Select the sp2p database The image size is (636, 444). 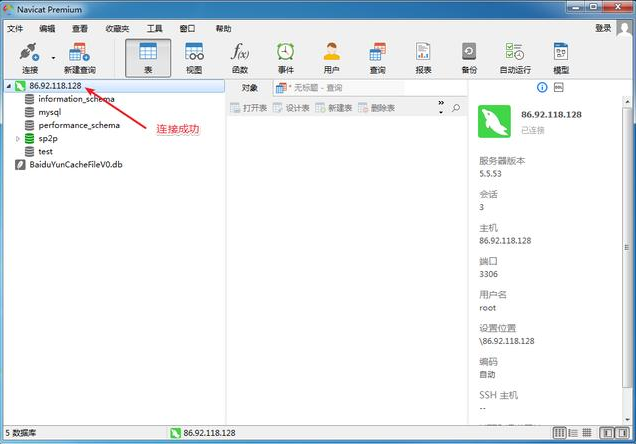coord(48,139)
